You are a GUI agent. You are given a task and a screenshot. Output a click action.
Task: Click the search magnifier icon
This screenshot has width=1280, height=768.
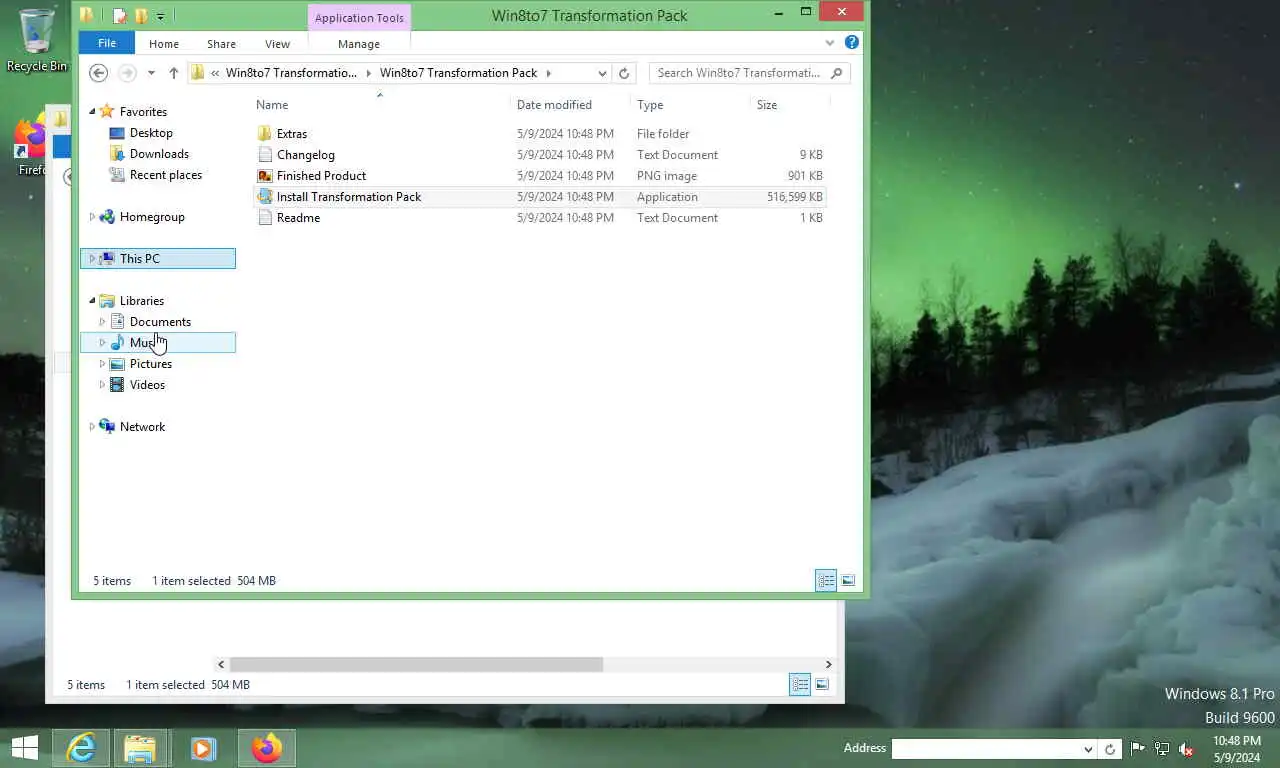click(x=837, y=73)
